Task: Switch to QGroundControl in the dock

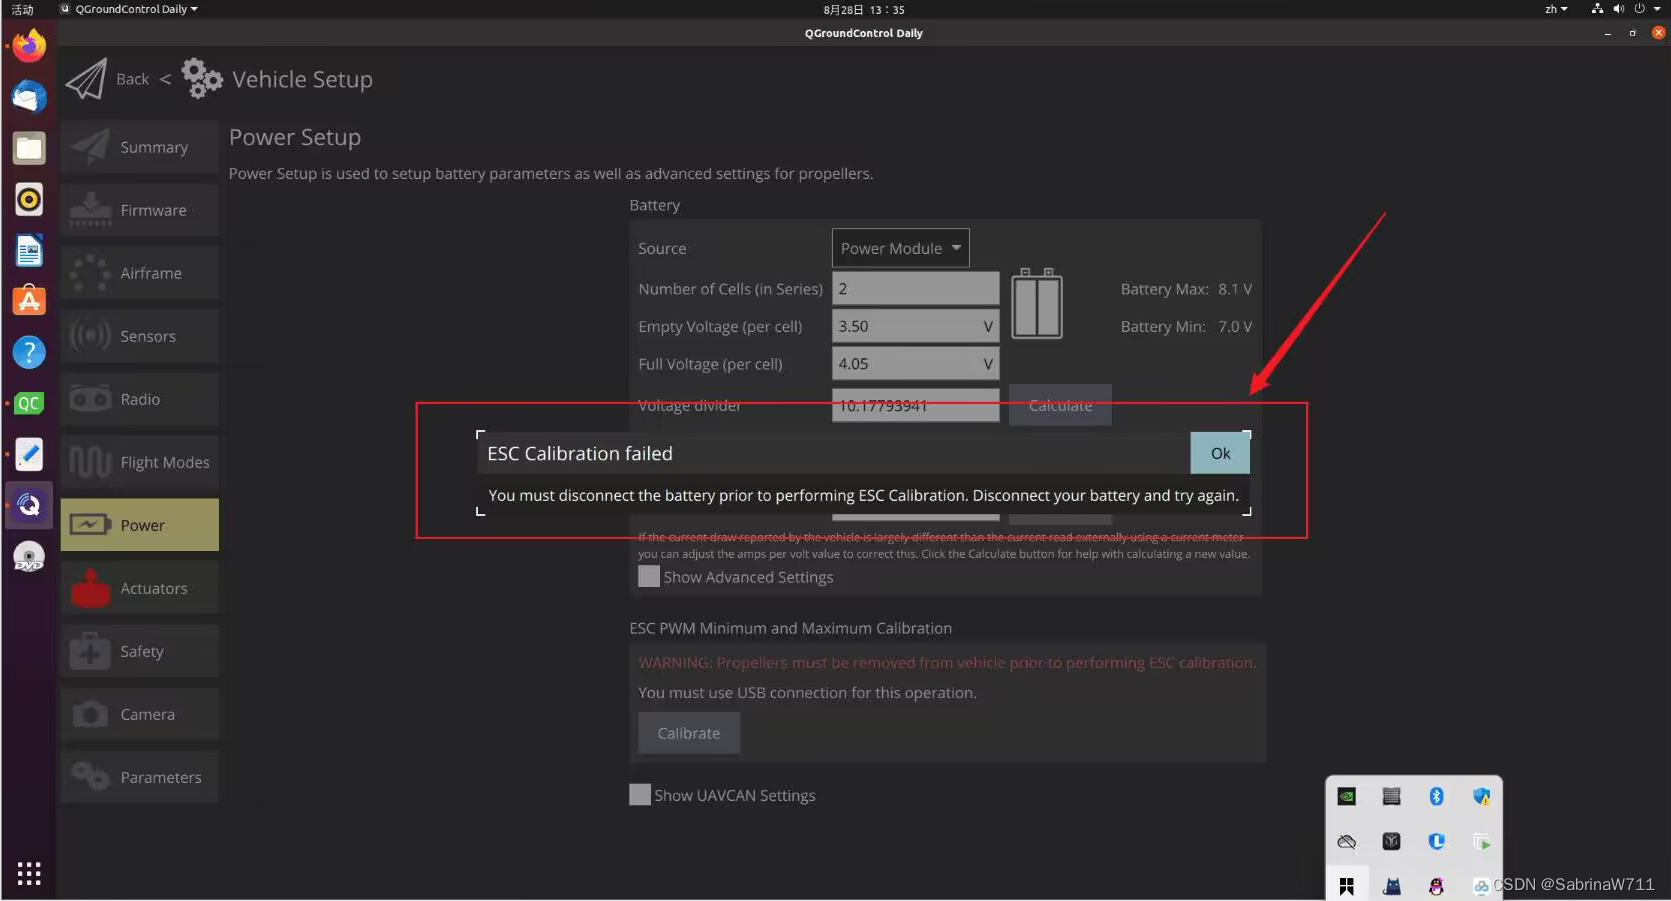Action: 29,505
